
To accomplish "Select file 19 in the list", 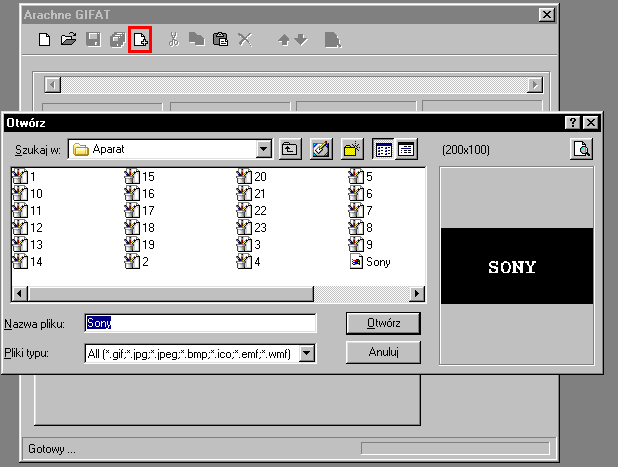I will [140, 244].
